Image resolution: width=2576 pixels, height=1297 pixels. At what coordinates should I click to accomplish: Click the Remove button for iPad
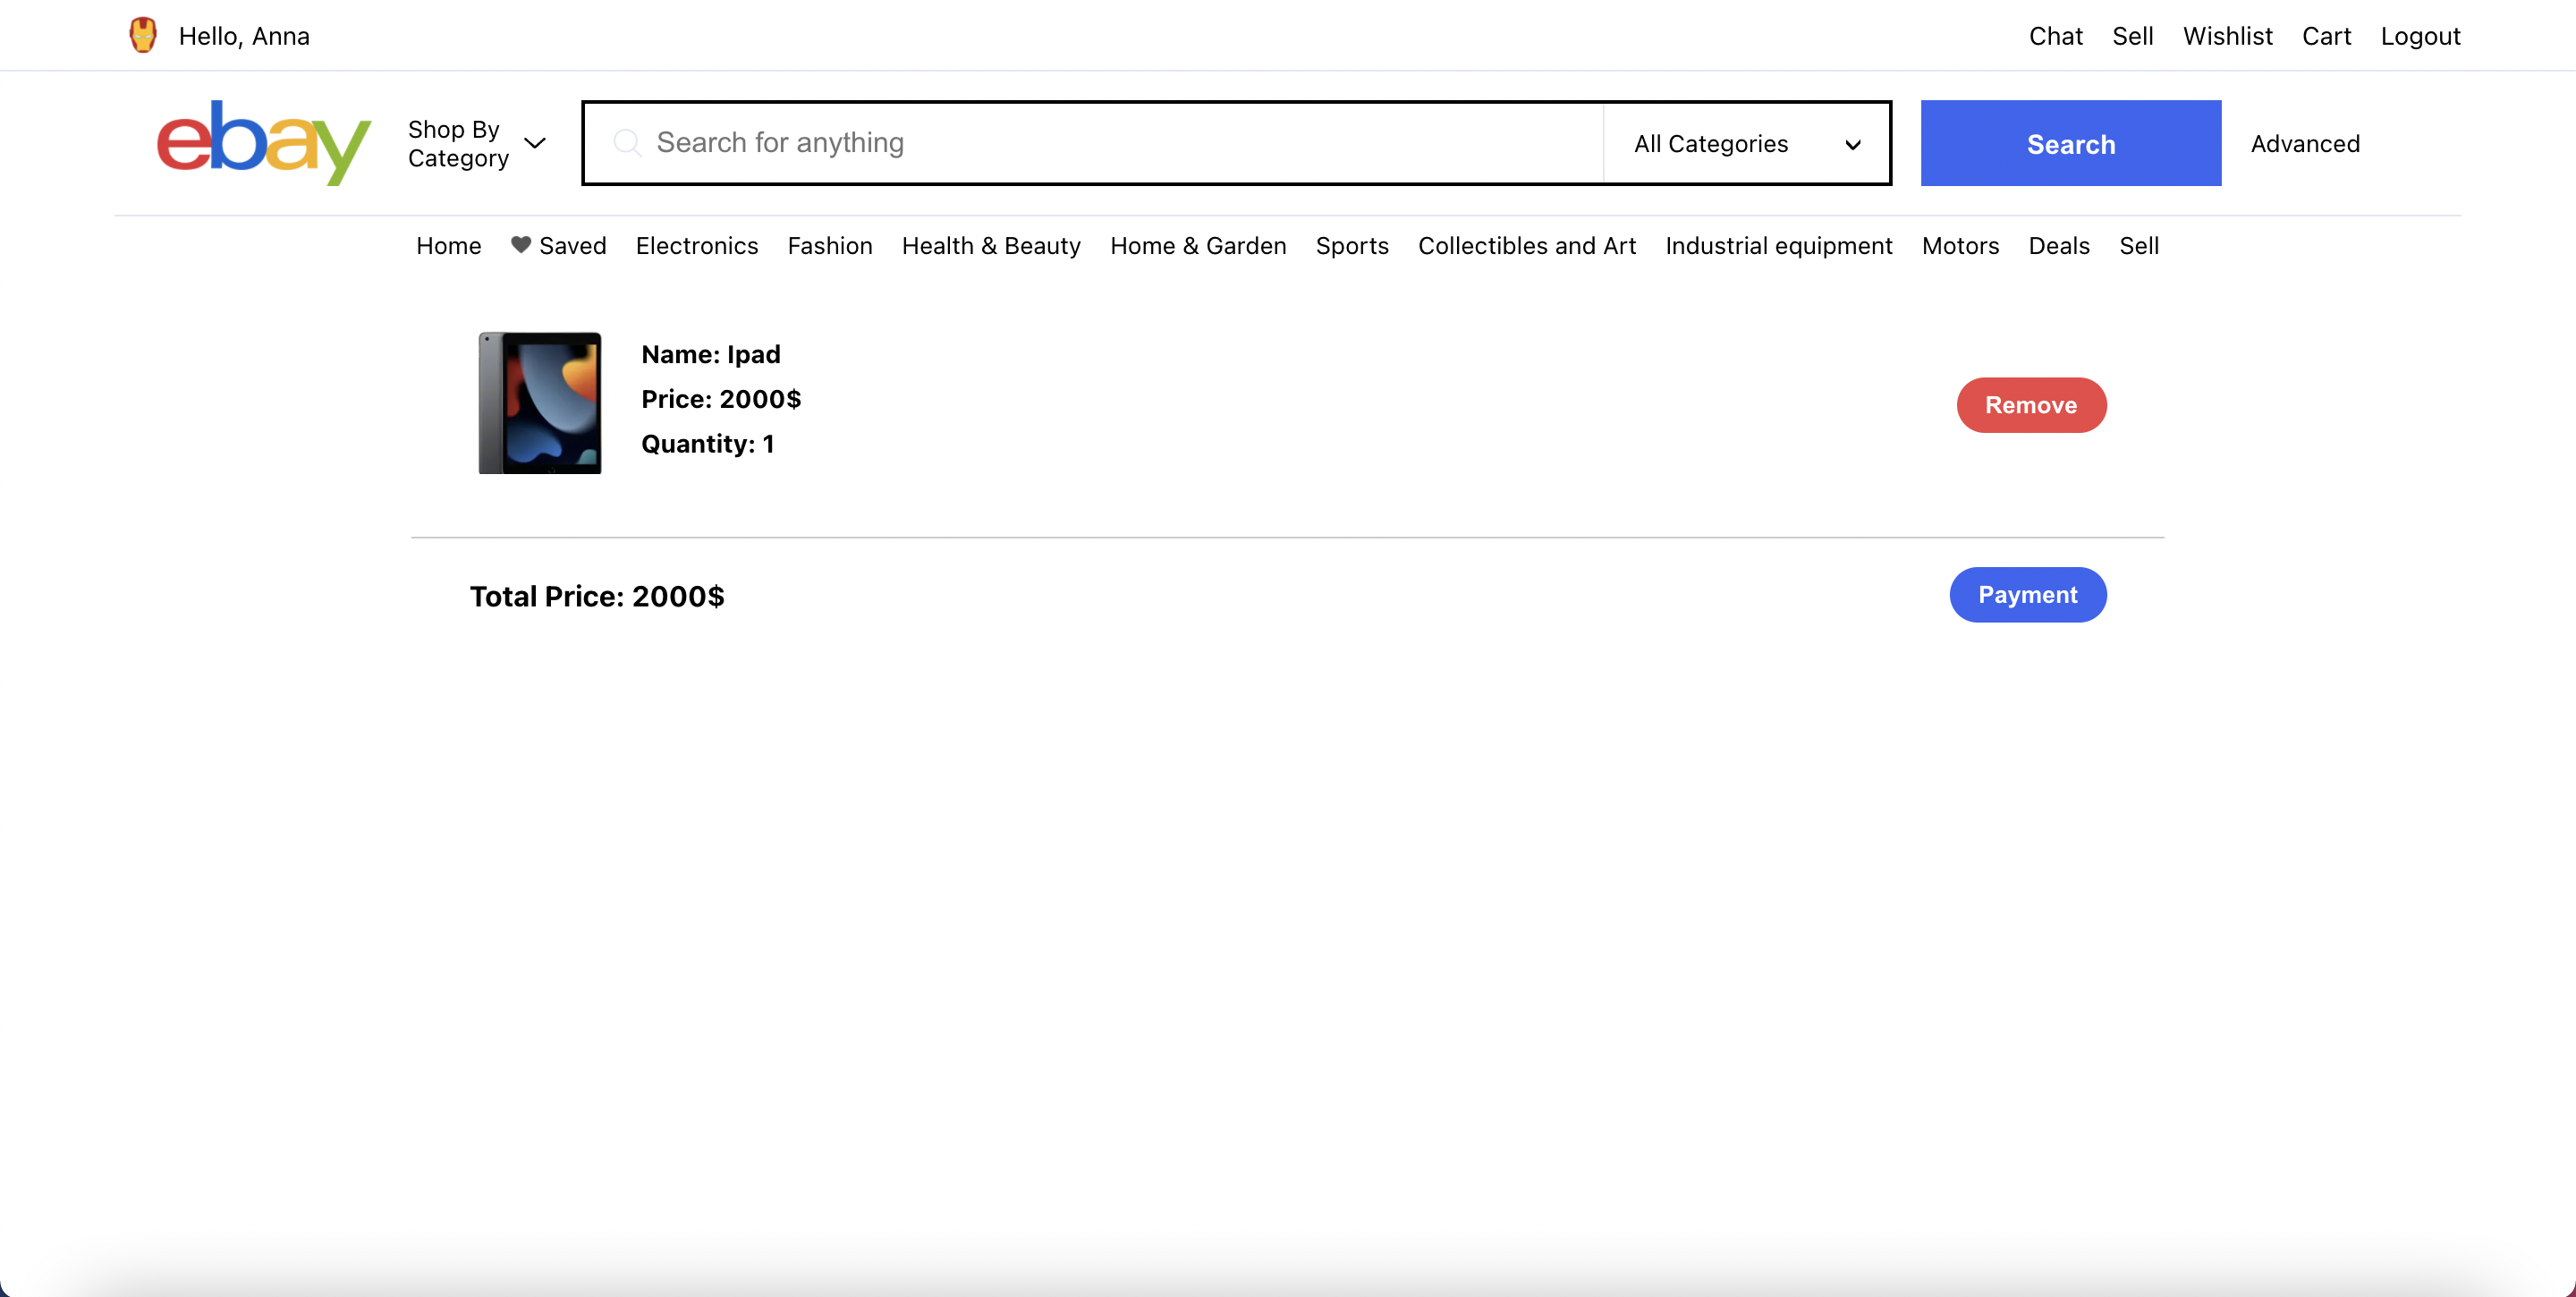[2030, 403]
